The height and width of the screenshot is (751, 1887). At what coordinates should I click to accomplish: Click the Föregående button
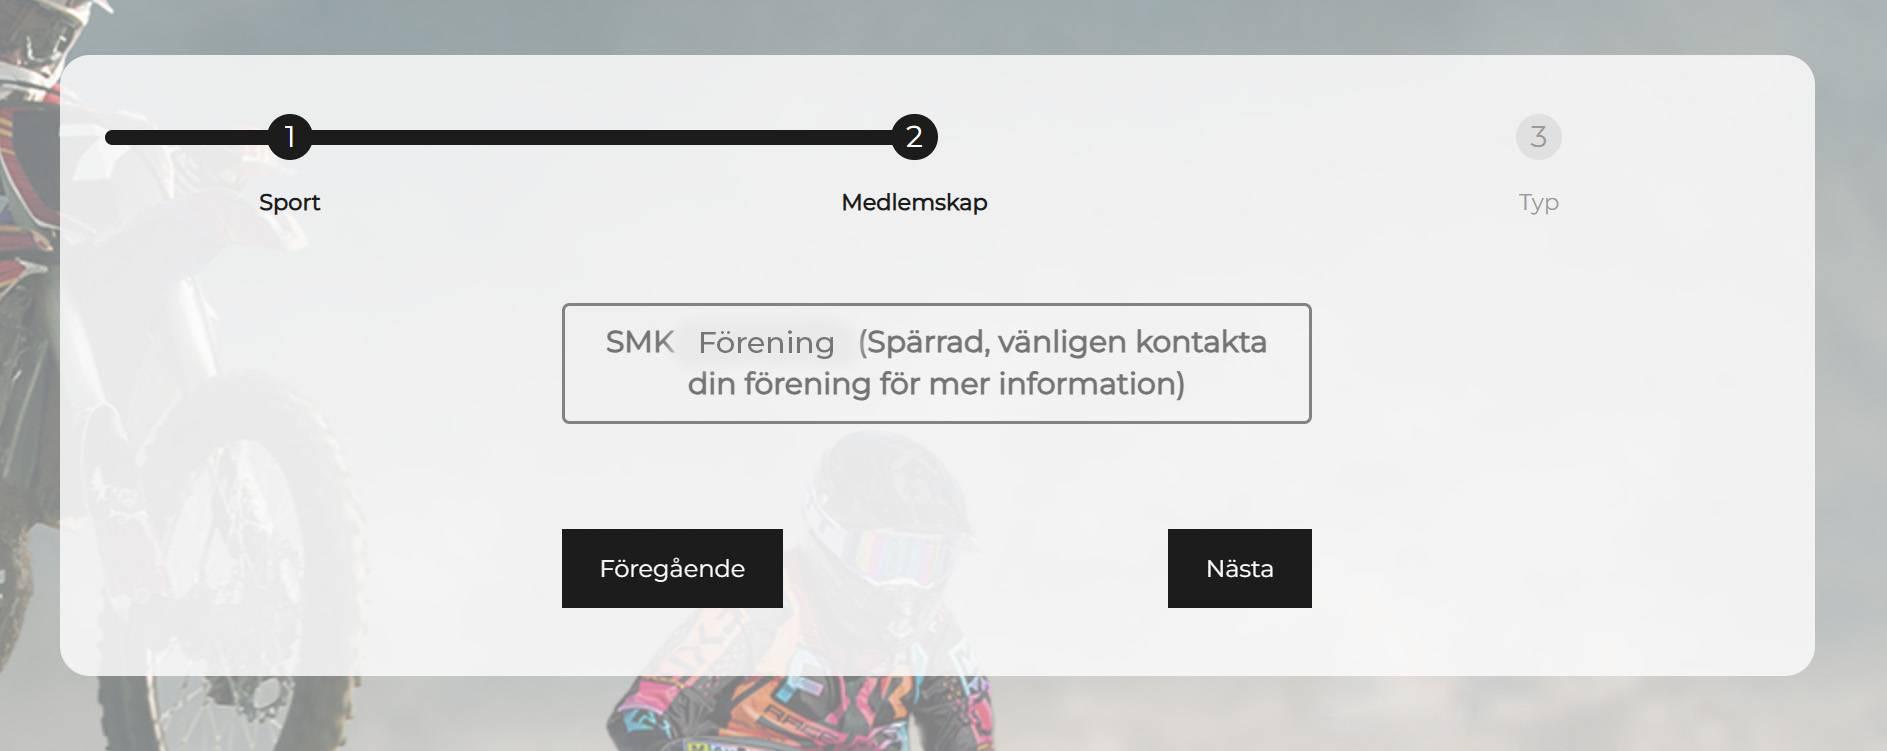click(x=672, y=568)
